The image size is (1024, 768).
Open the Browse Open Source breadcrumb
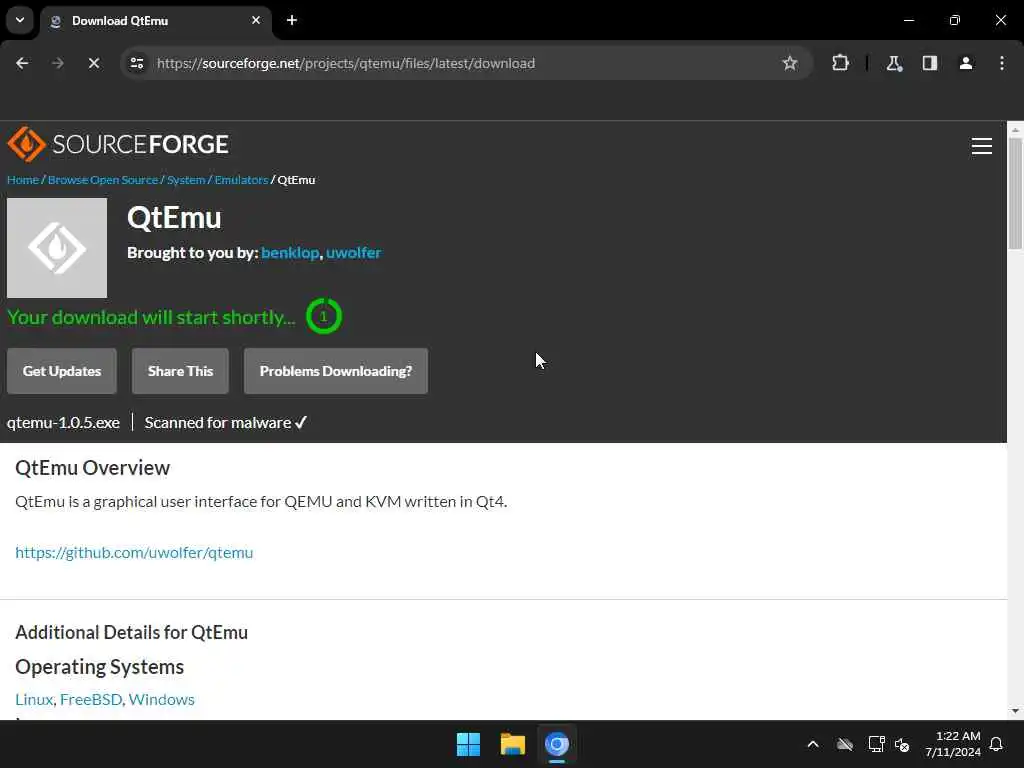(x=103, y=180)
